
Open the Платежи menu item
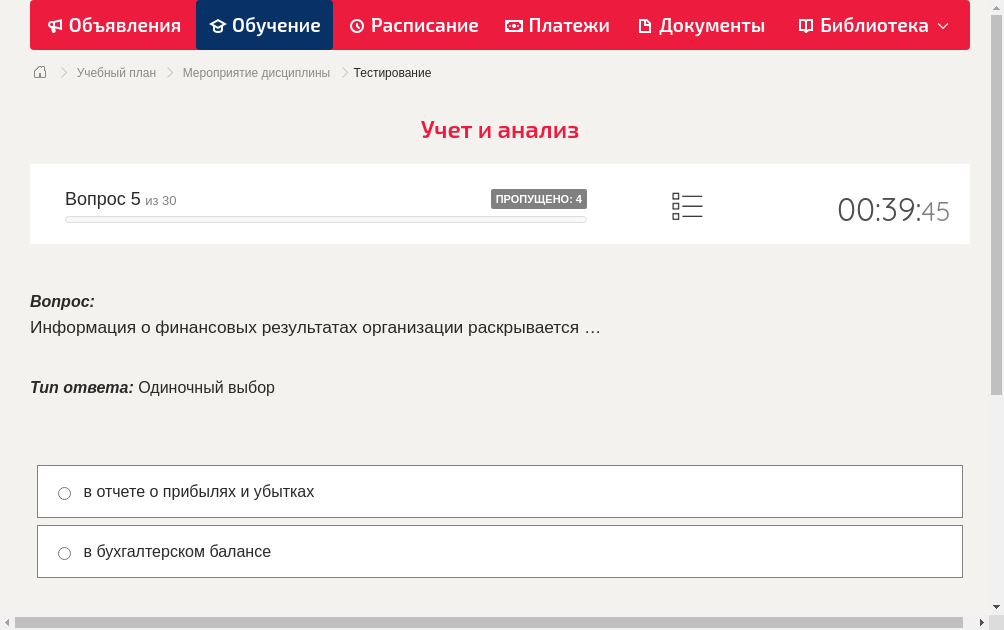[557, 25]
